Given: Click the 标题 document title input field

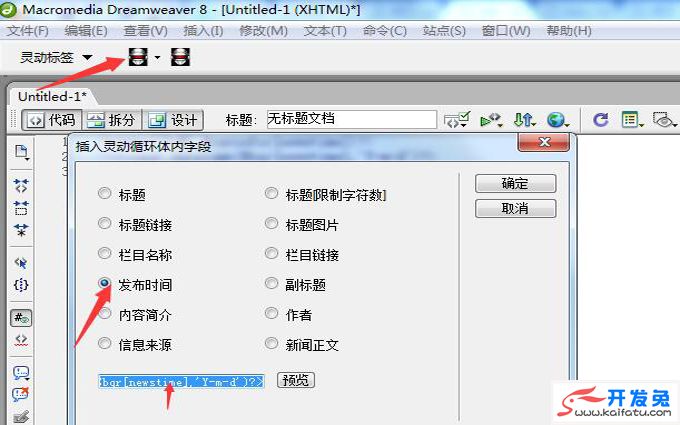Looking at the screenshot, I should pos(352,119).
